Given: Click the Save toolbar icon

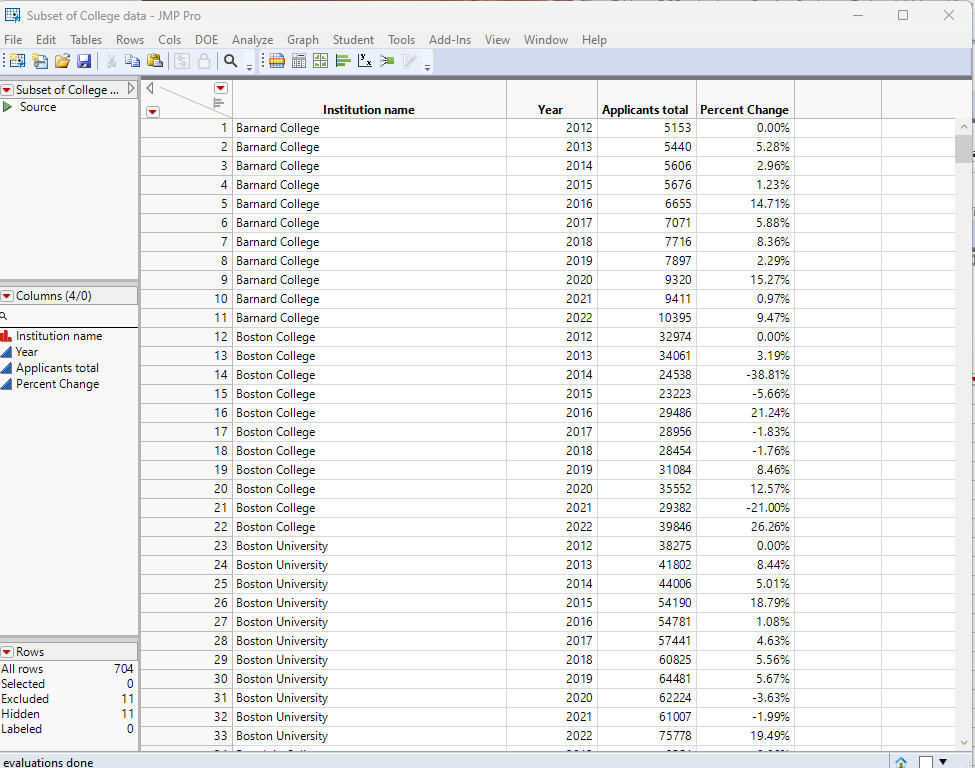Looking at the screenshot, I should [84, 61].
